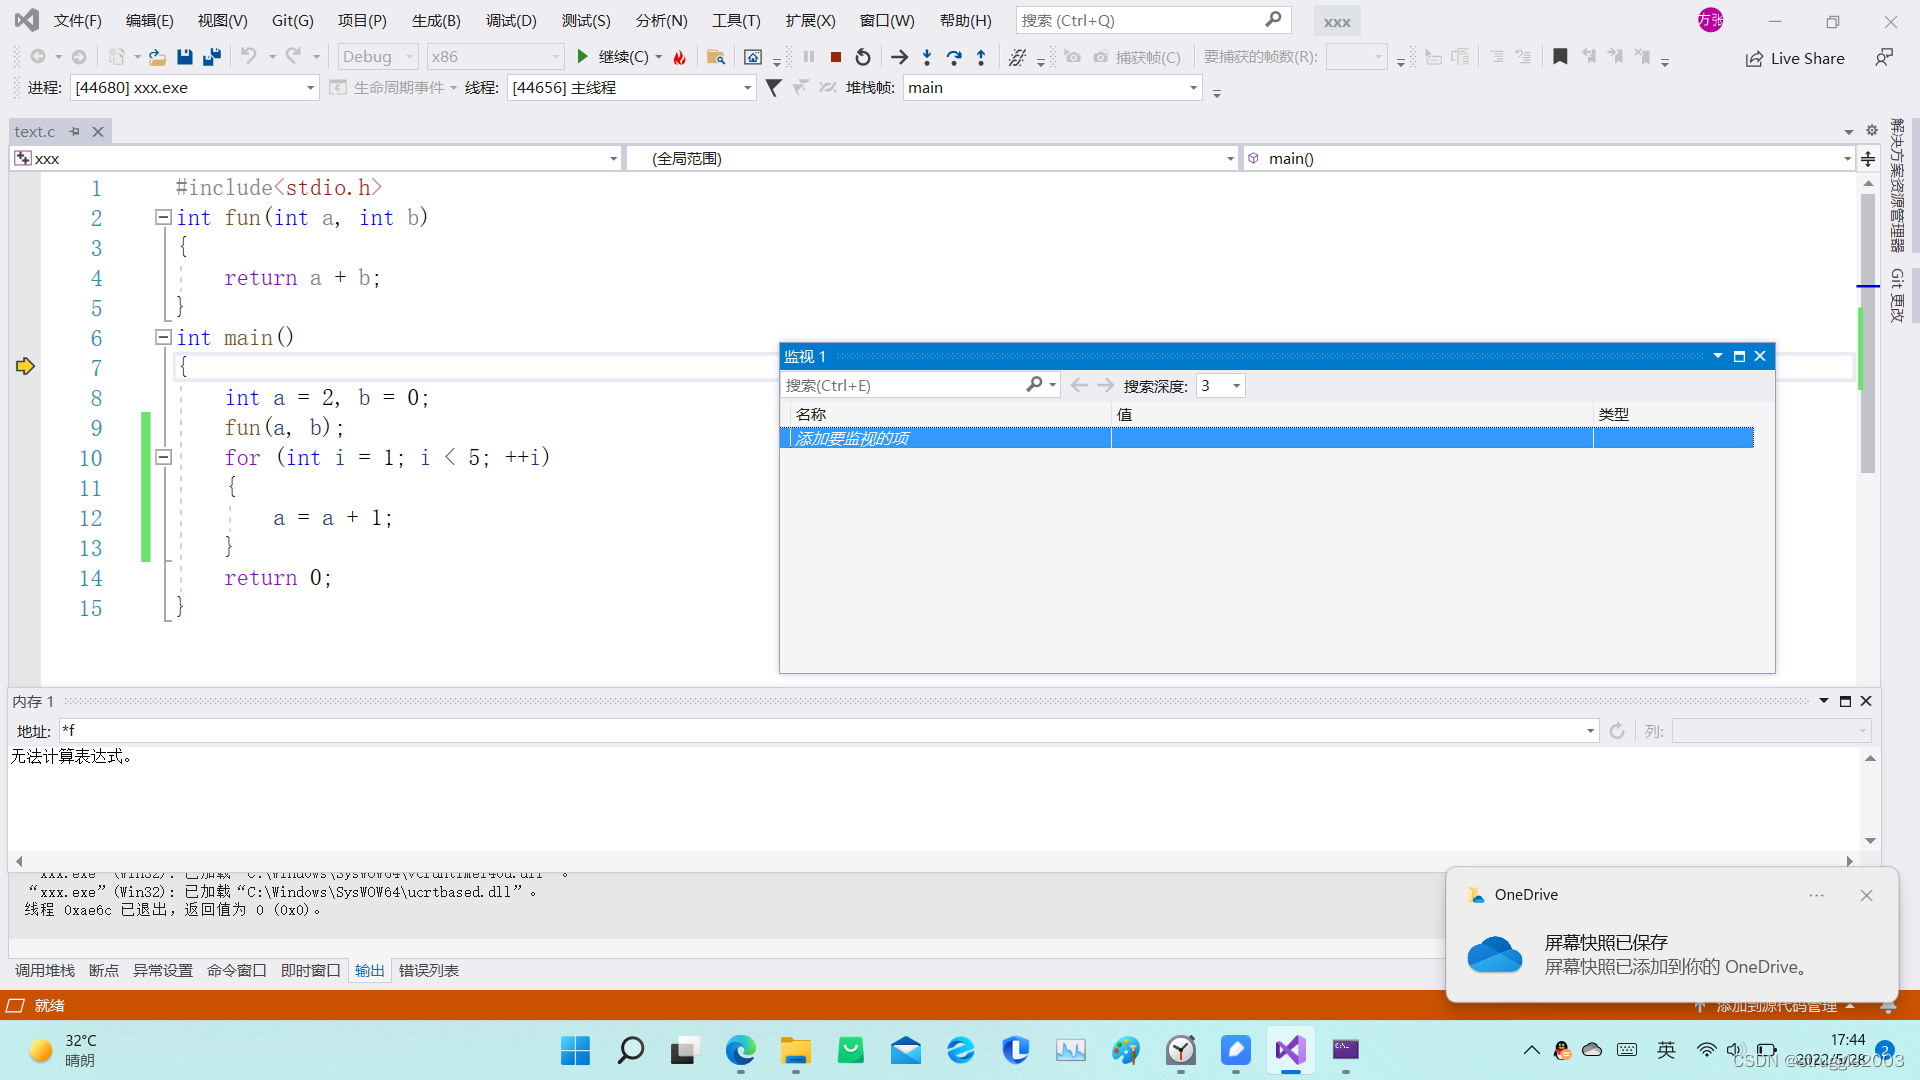Click Step Into arrow icon
1920x1080 pixels.
pyautogui.click(x=927, y=57)
